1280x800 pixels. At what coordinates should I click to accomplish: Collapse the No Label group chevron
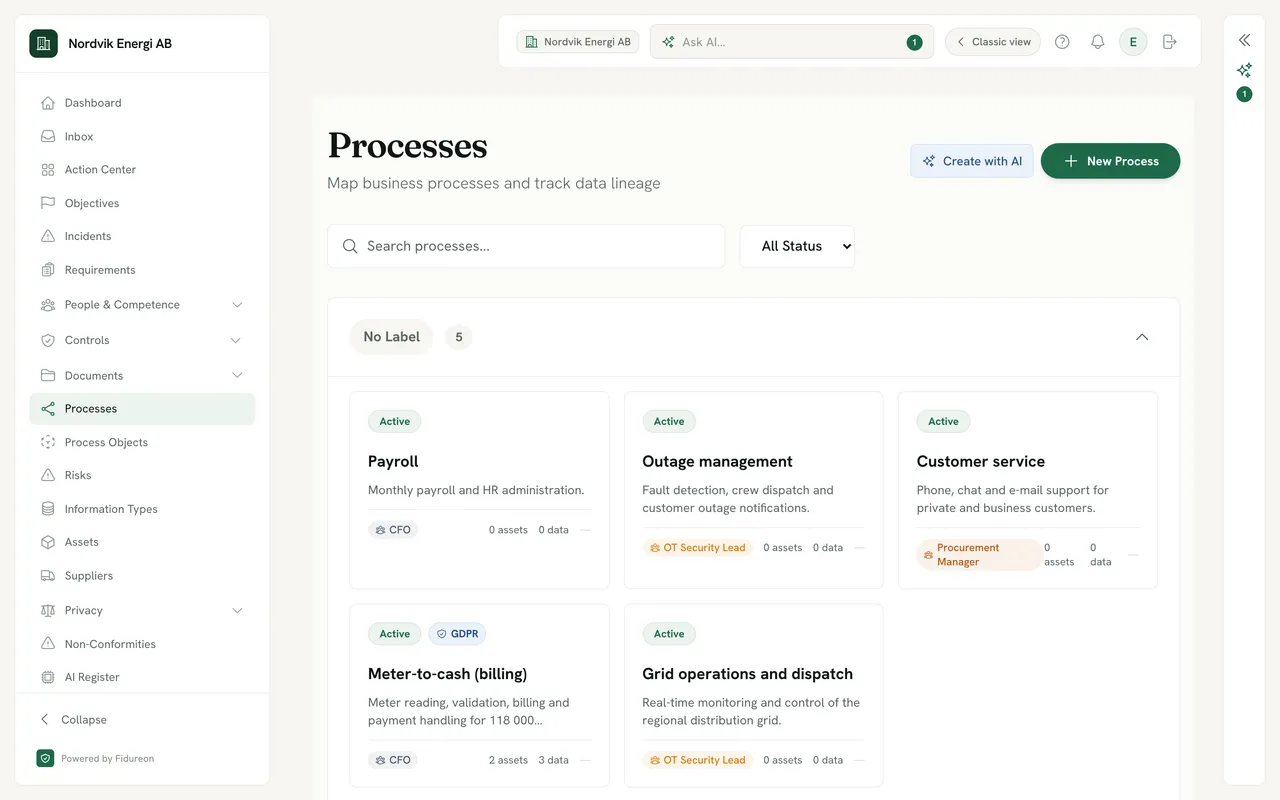tap(1142, 337)
